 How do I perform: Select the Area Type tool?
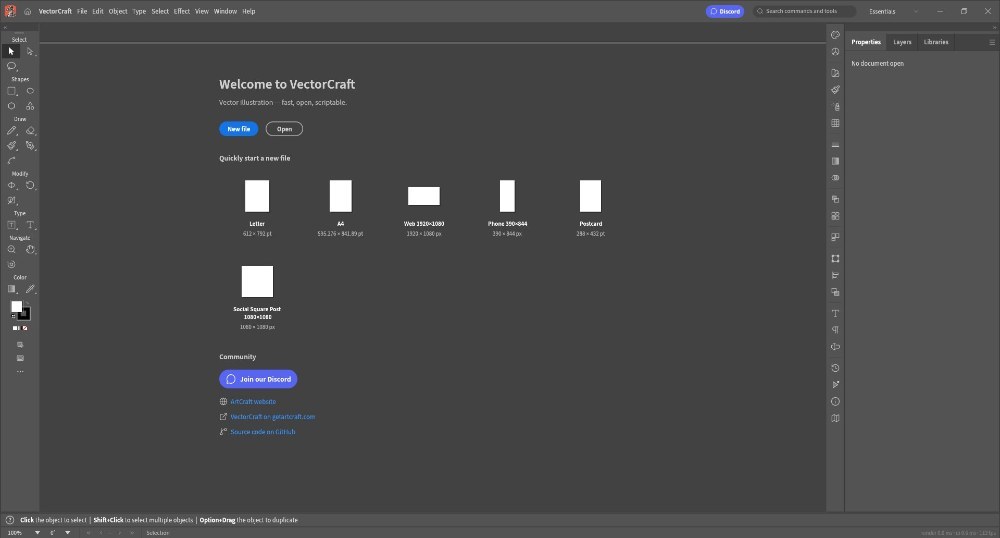[11, 225]
